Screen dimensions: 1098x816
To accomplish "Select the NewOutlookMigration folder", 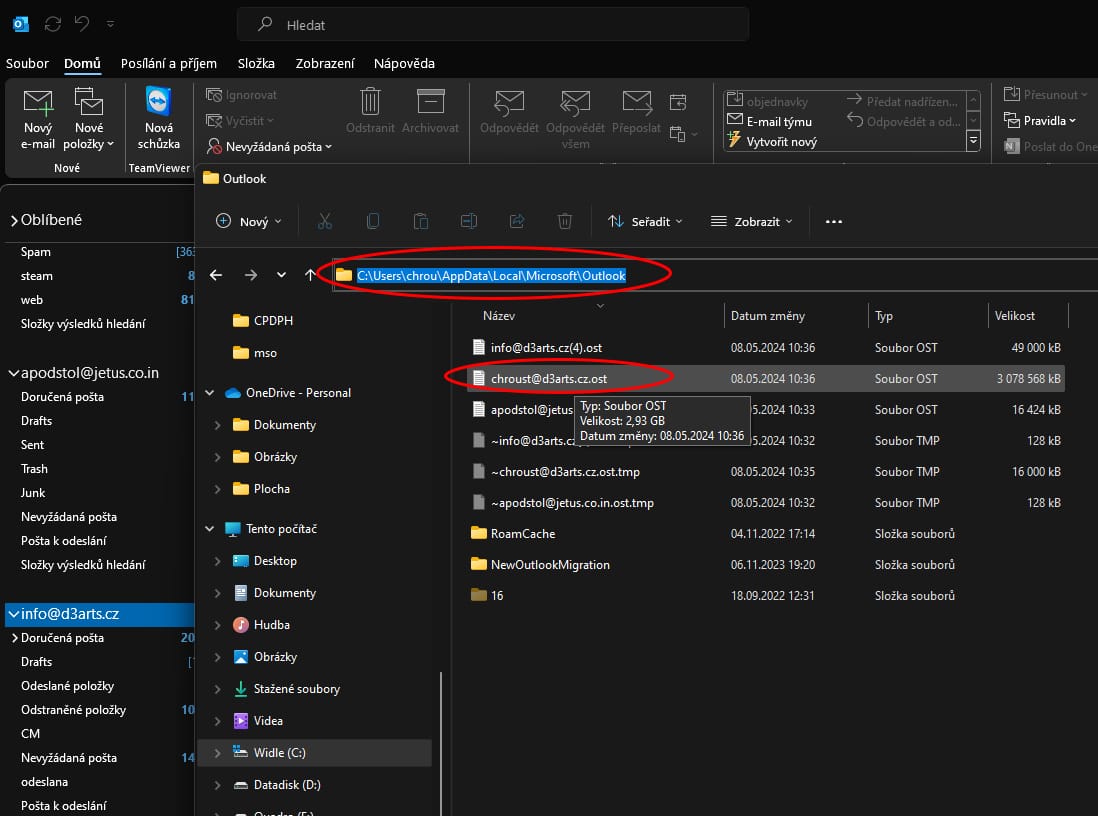I will (765, 565).
